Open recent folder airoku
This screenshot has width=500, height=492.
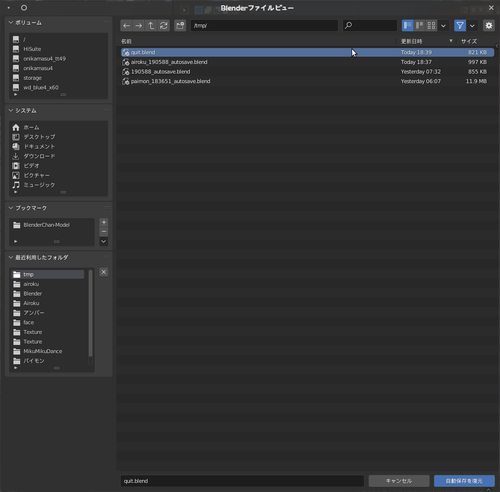[47, 284]
